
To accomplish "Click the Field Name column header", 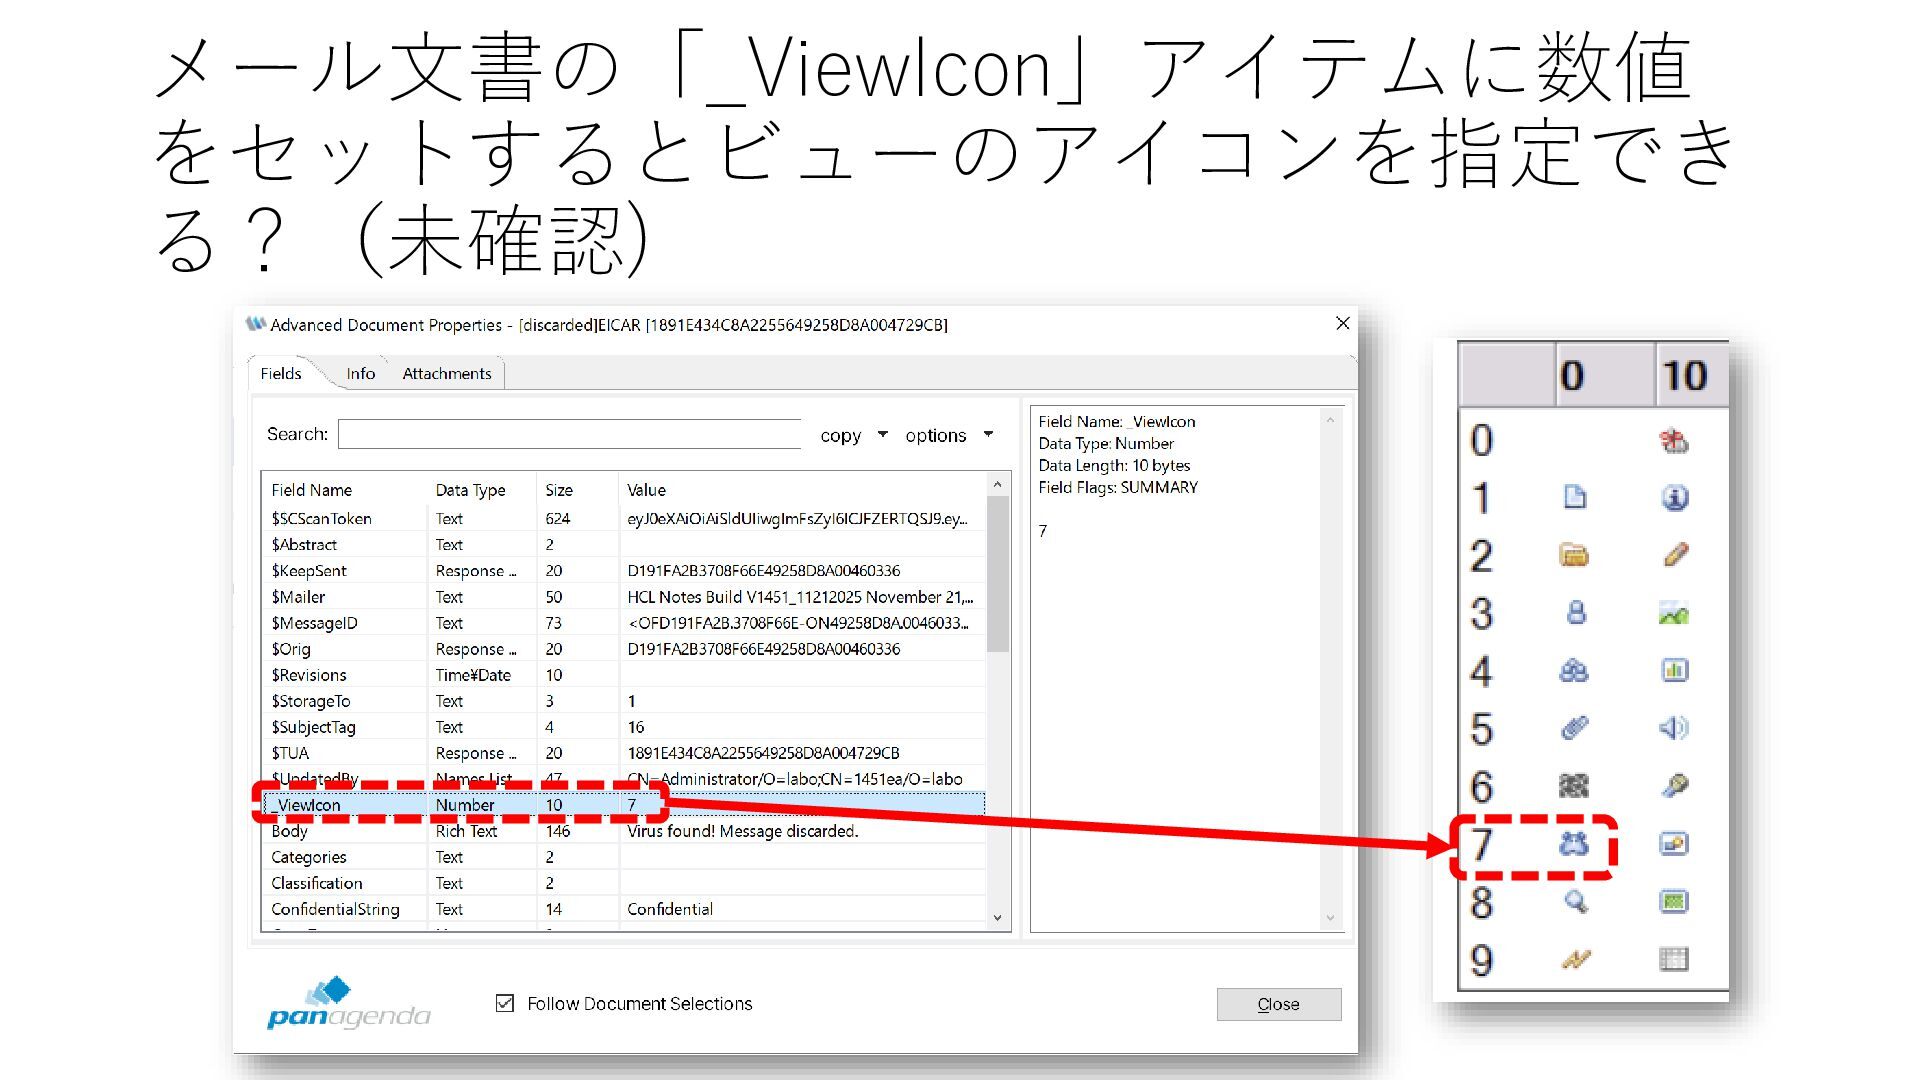I will [312, 490].
